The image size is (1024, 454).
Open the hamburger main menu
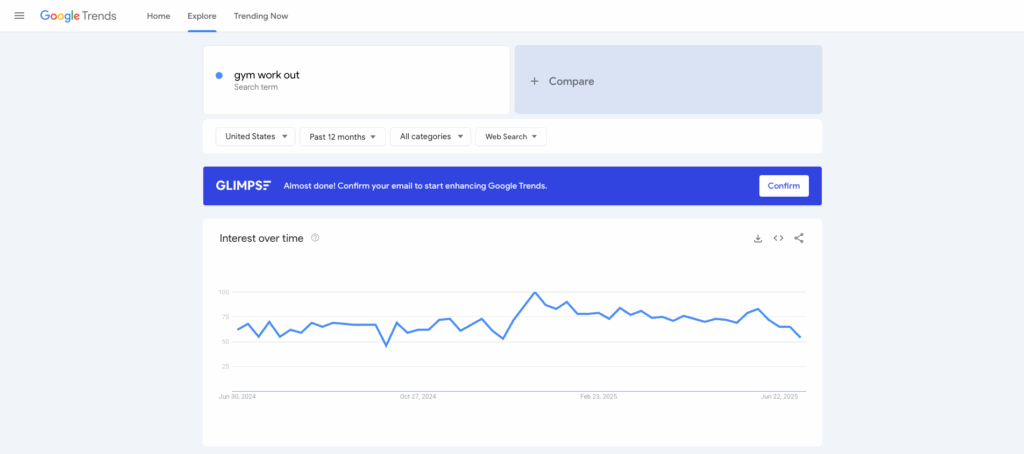[19, 16]
